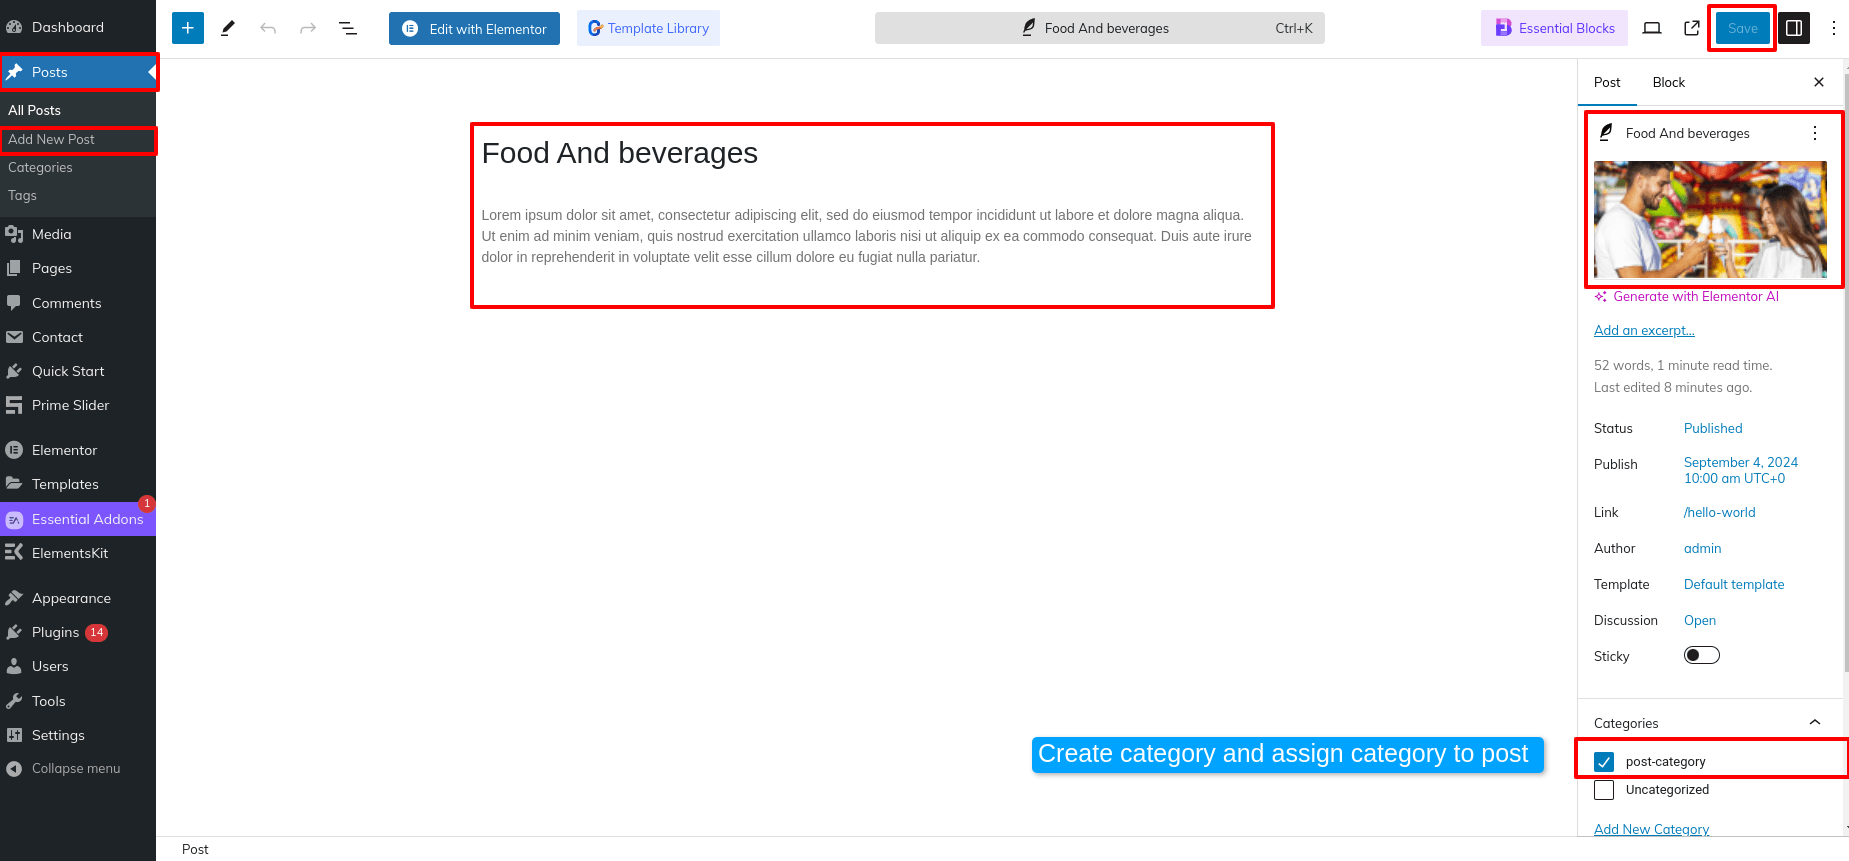The image size is (1849, 861).
Task: Open post actions menu beside Food And beverages
Action: point(1815,133)
